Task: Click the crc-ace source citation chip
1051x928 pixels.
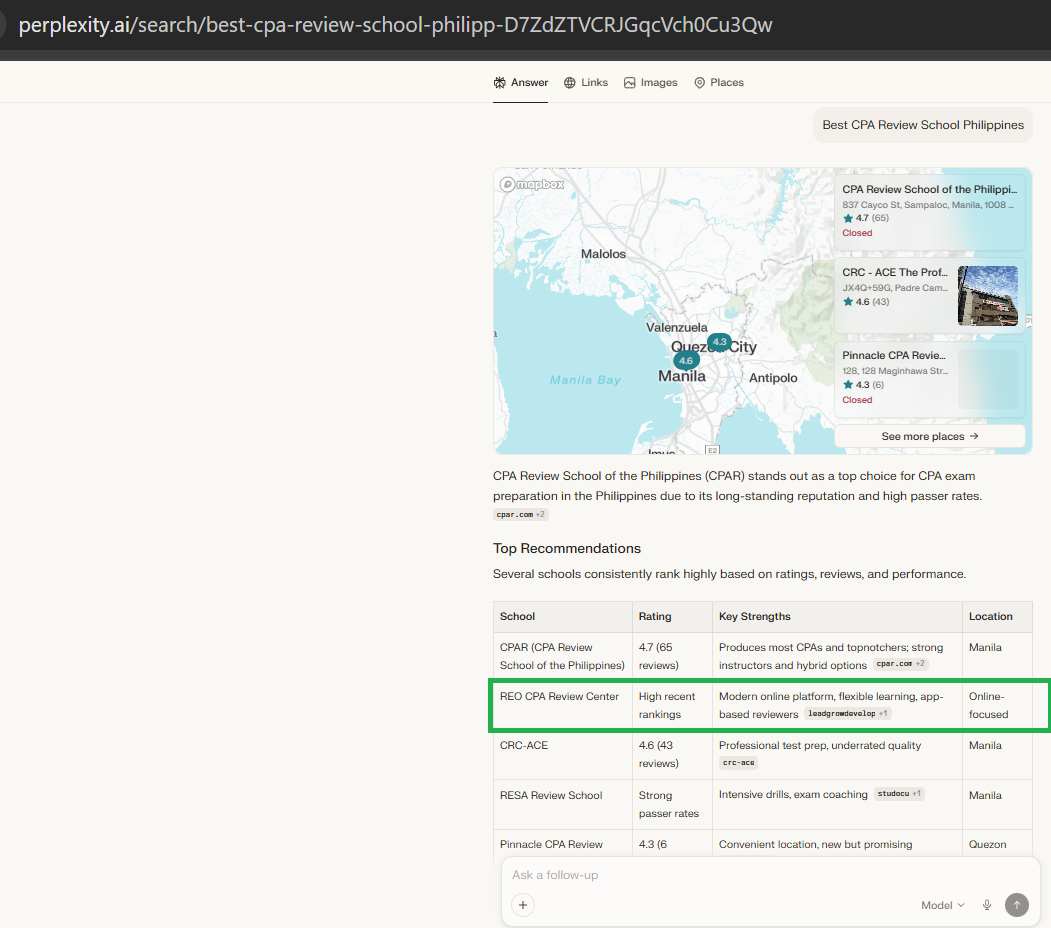Action: point(738,763)
